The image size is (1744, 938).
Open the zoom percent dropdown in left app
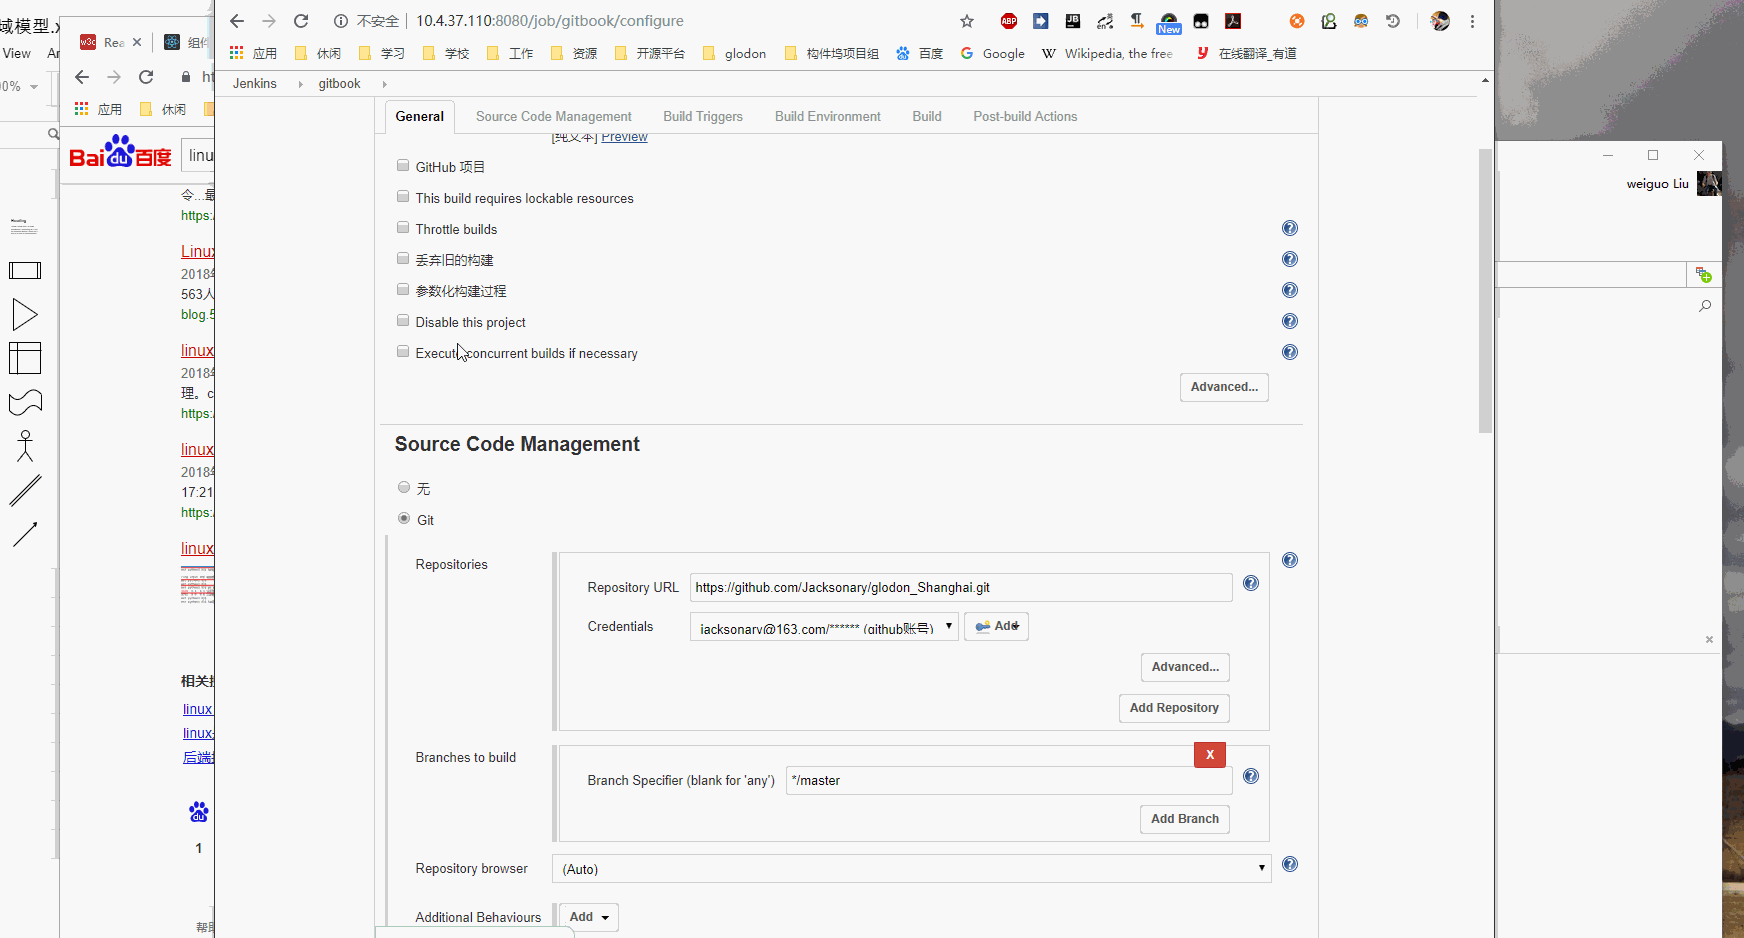(x=34, y=87)
